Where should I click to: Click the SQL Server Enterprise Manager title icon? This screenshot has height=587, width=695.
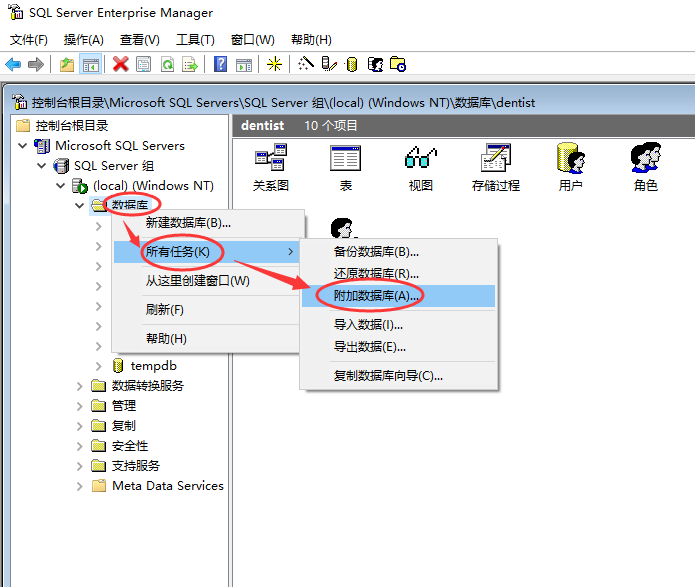click(x=16, y=12)
